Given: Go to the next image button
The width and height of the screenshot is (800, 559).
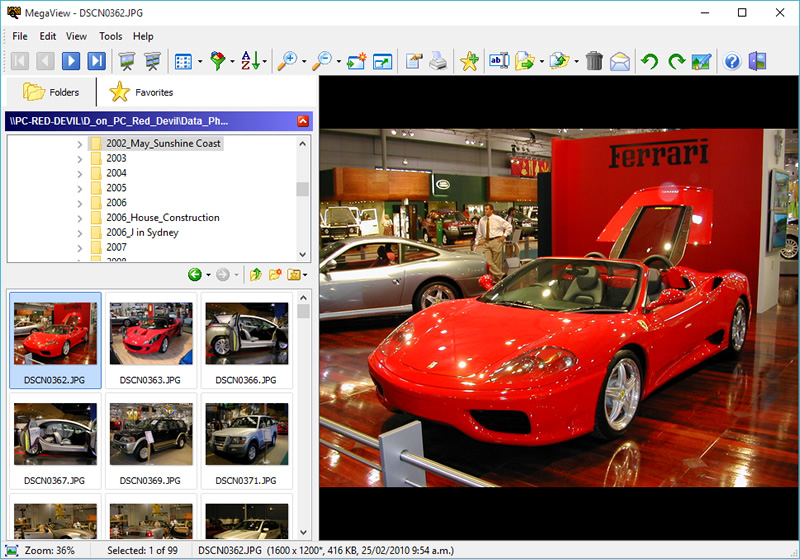Looking at the screenshot, I should (x=71, y=61).
